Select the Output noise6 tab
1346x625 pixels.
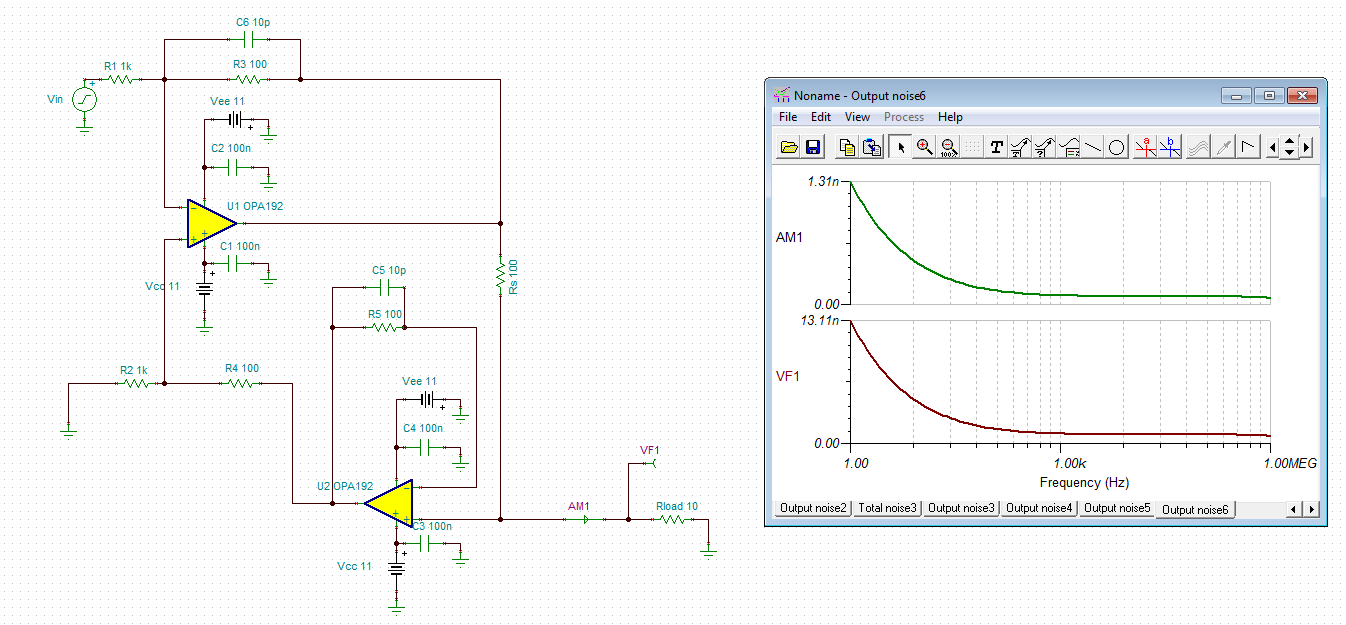click(x=1195, y=509)
